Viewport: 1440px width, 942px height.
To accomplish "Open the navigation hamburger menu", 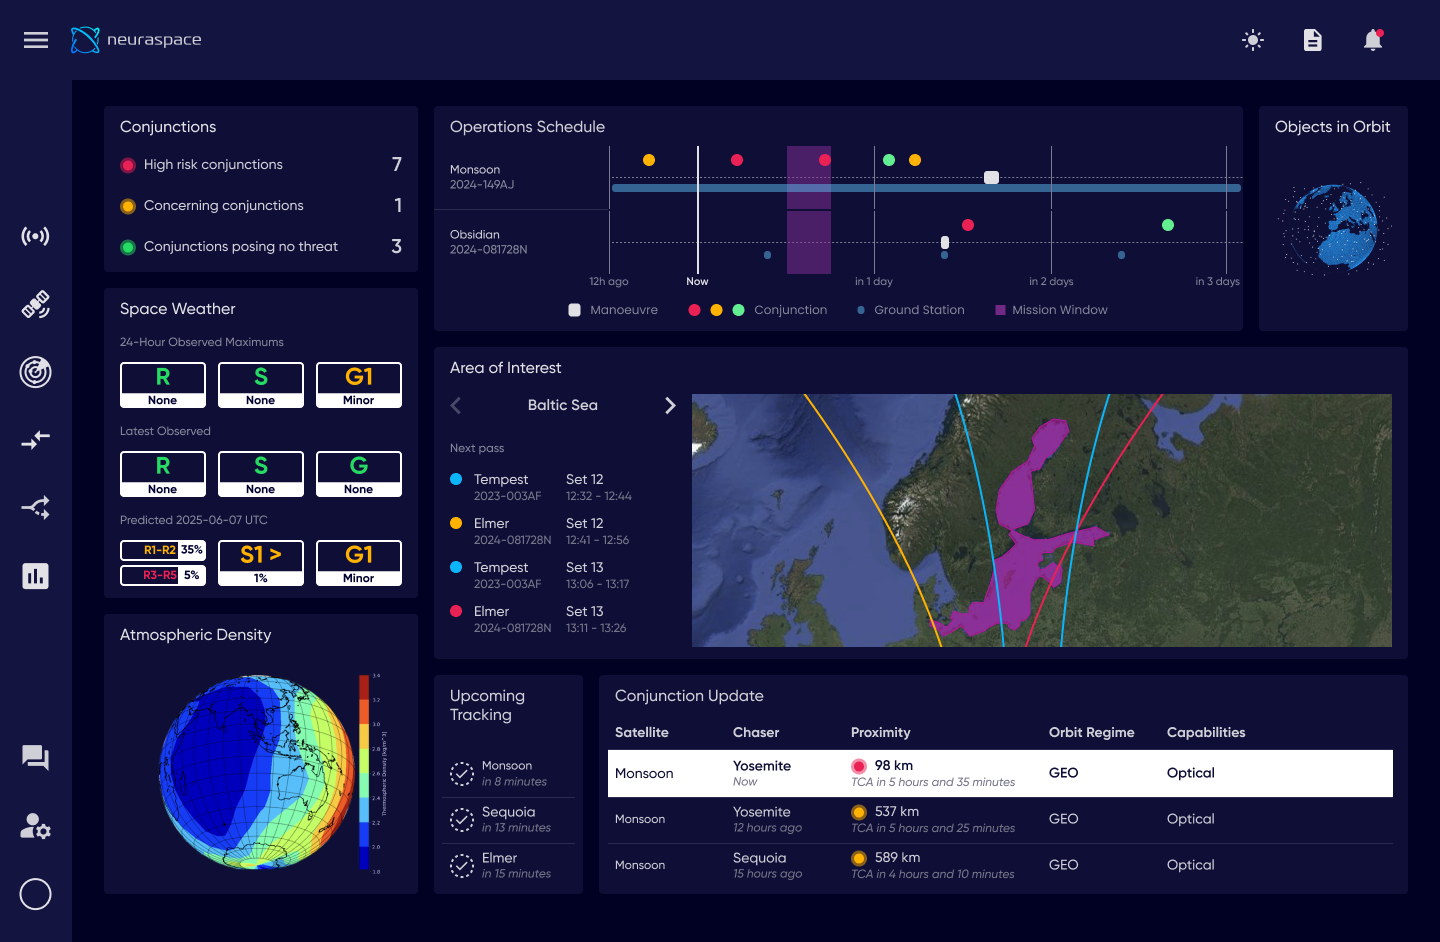I will coord(35,40).
